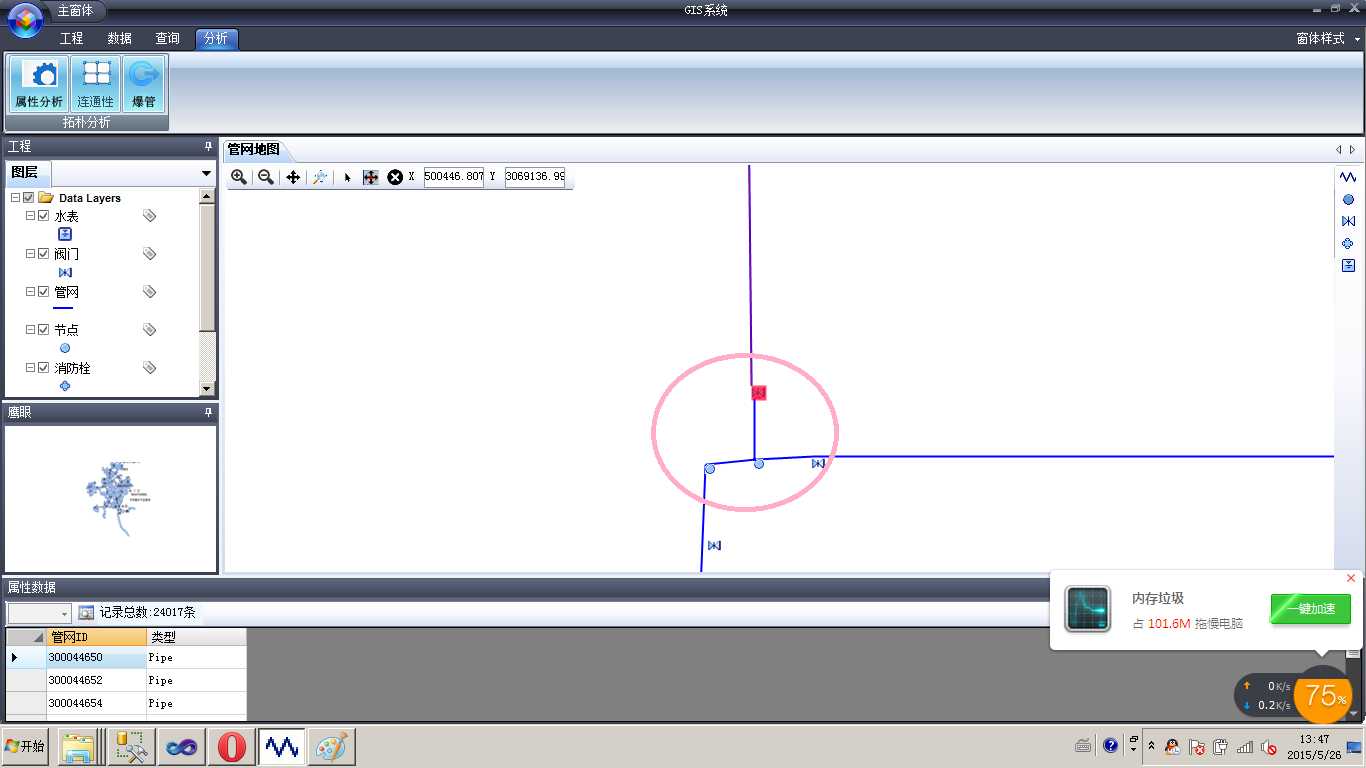Uncheck the 水表 layer checkbox
This screenshot has height=768, width=1366.
pos(43,216)
